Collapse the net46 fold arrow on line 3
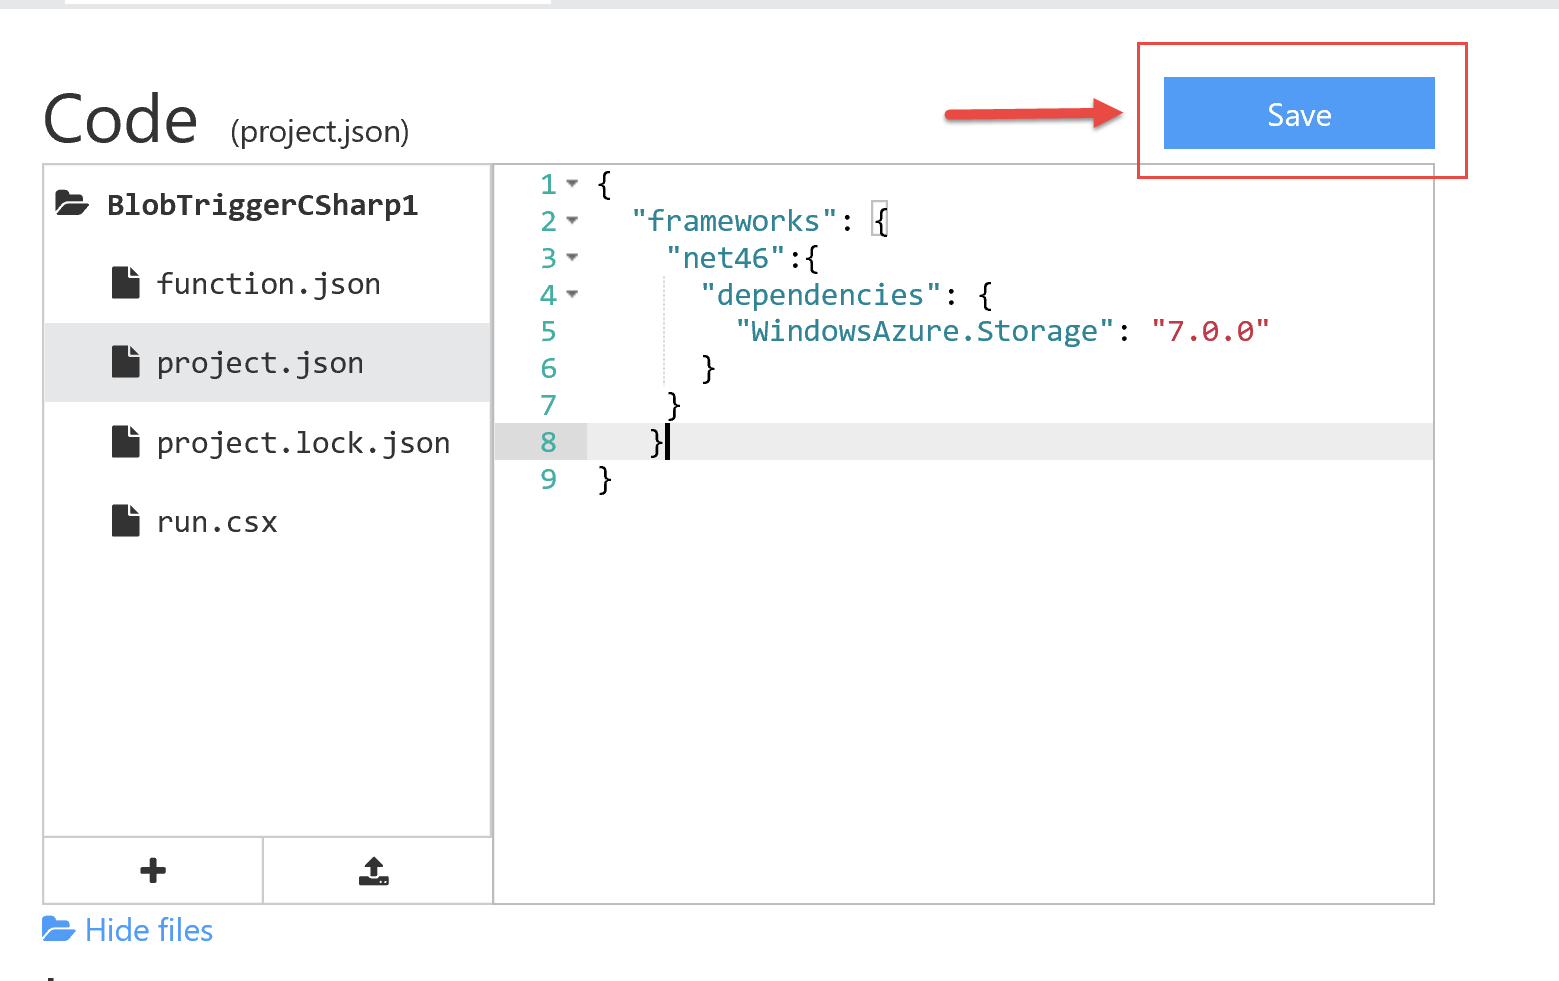The height and width of the screenshot is (981, 1559). tap(572, 257)
